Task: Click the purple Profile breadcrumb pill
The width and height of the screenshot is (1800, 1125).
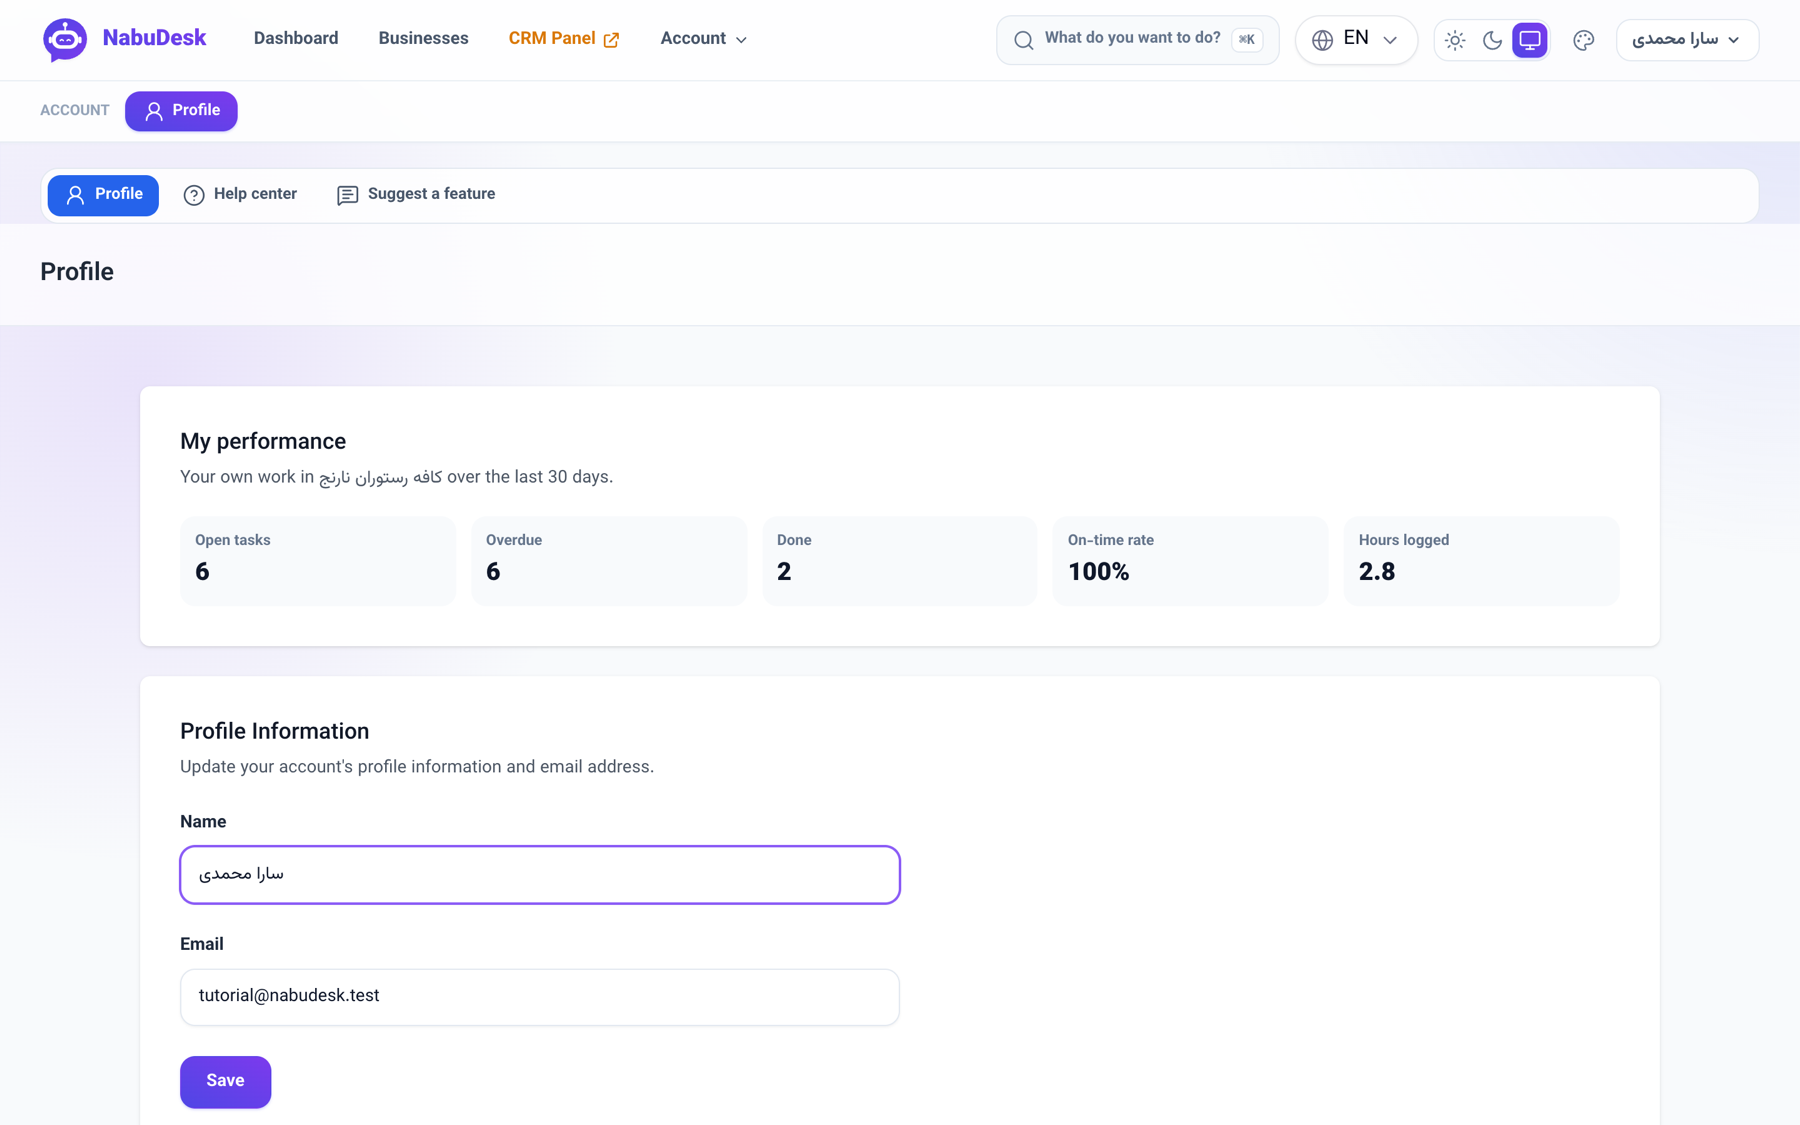Action: coord(181,111)
